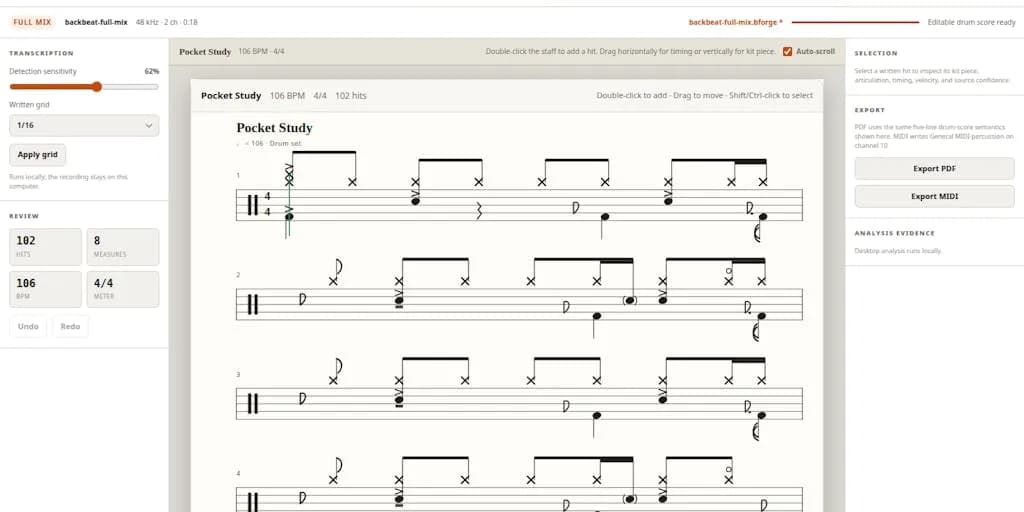Click the first hi-hat x note on row 3

point(333,381)
